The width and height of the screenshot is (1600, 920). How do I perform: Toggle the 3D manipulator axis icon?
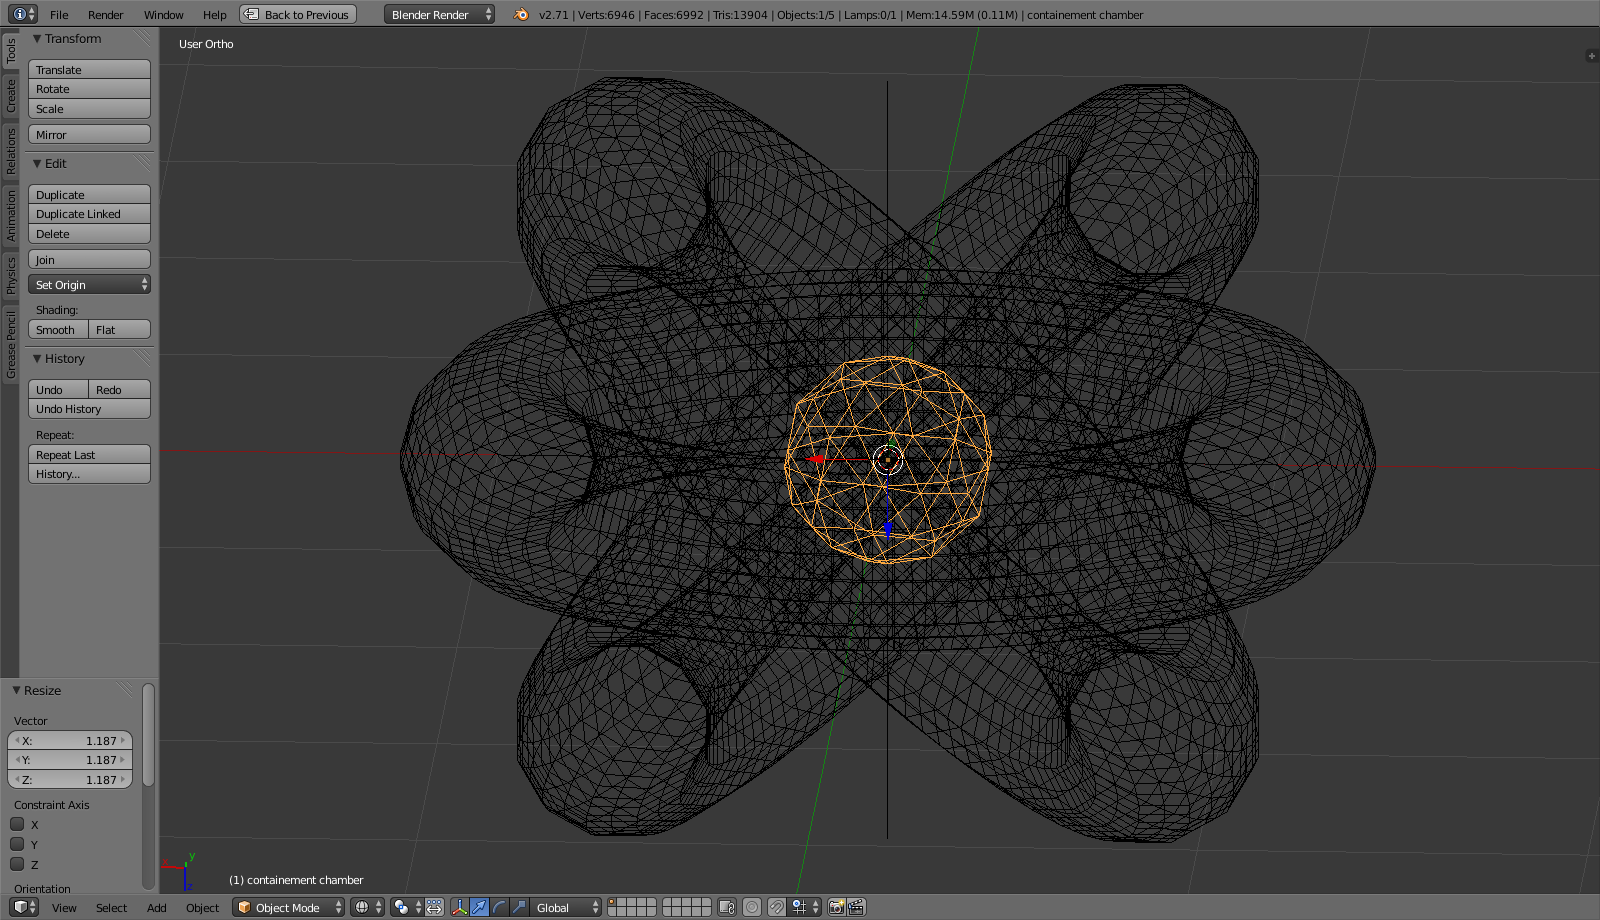[x=459, y=907]
